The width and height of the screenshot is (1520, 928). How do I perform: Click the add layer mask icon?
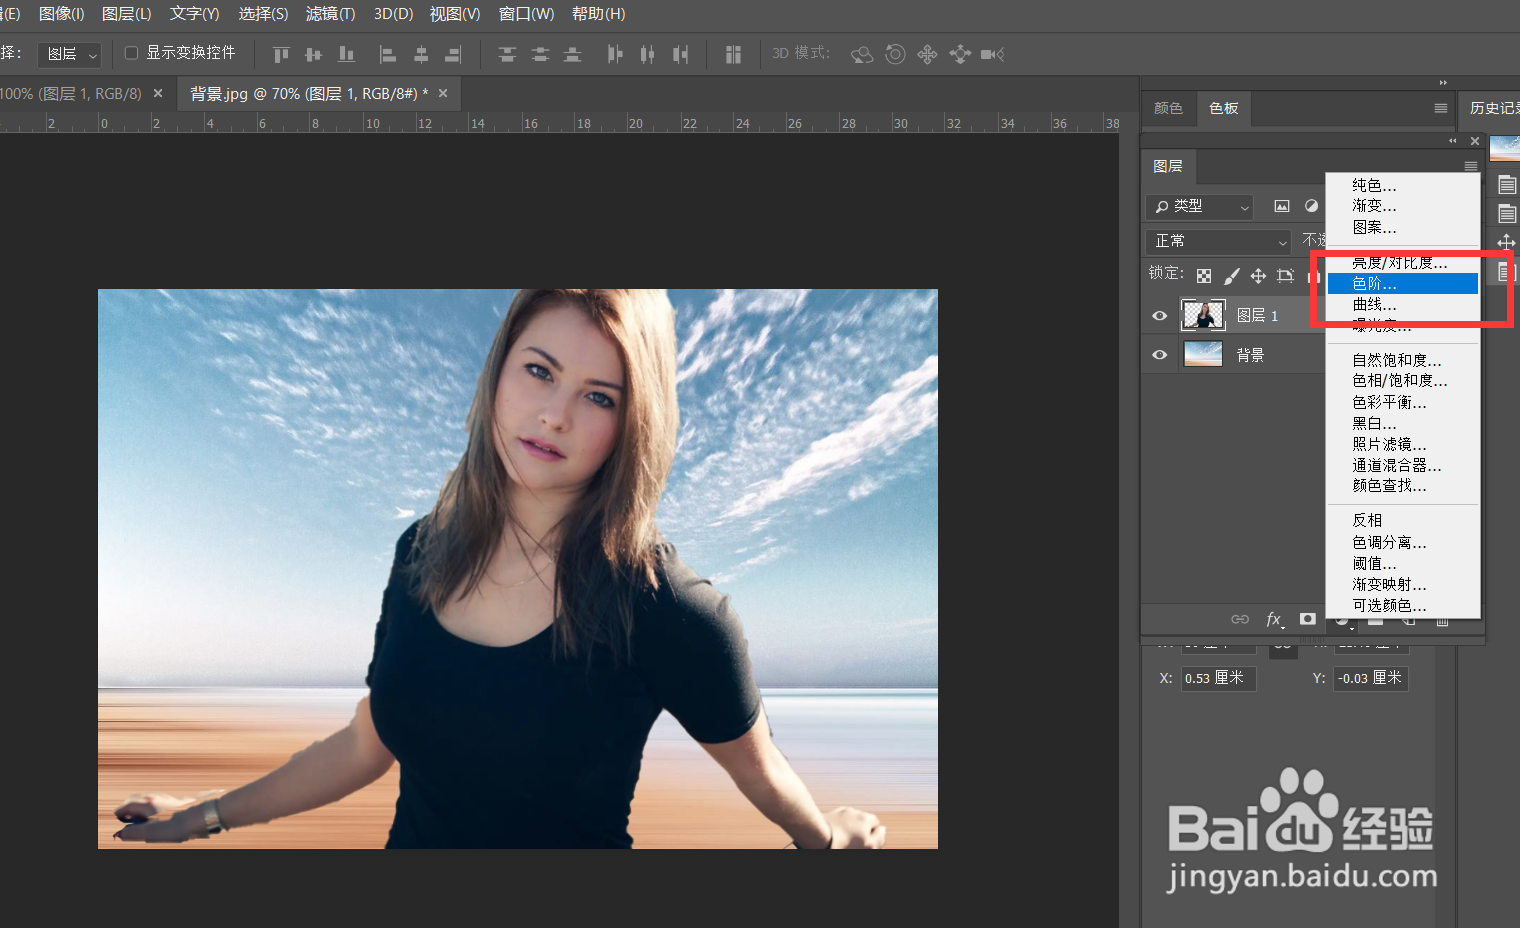(x=1307, y=619)
